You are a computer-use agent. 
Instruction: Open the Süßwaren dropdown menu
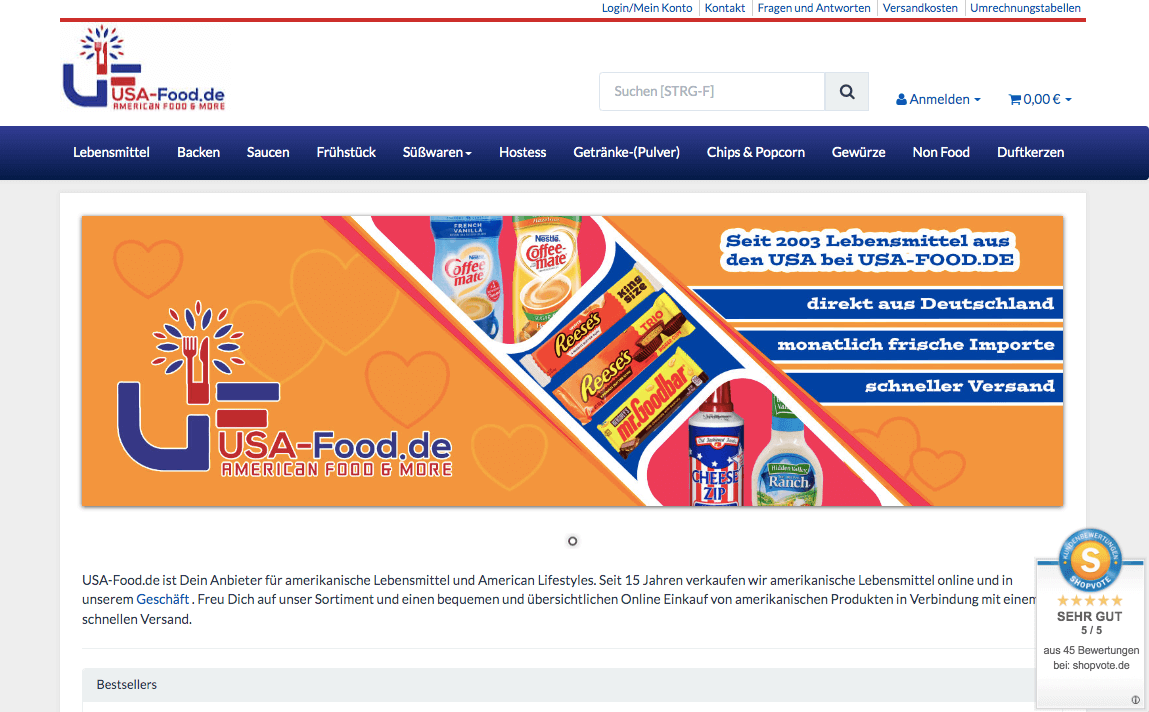coord(437,152)
